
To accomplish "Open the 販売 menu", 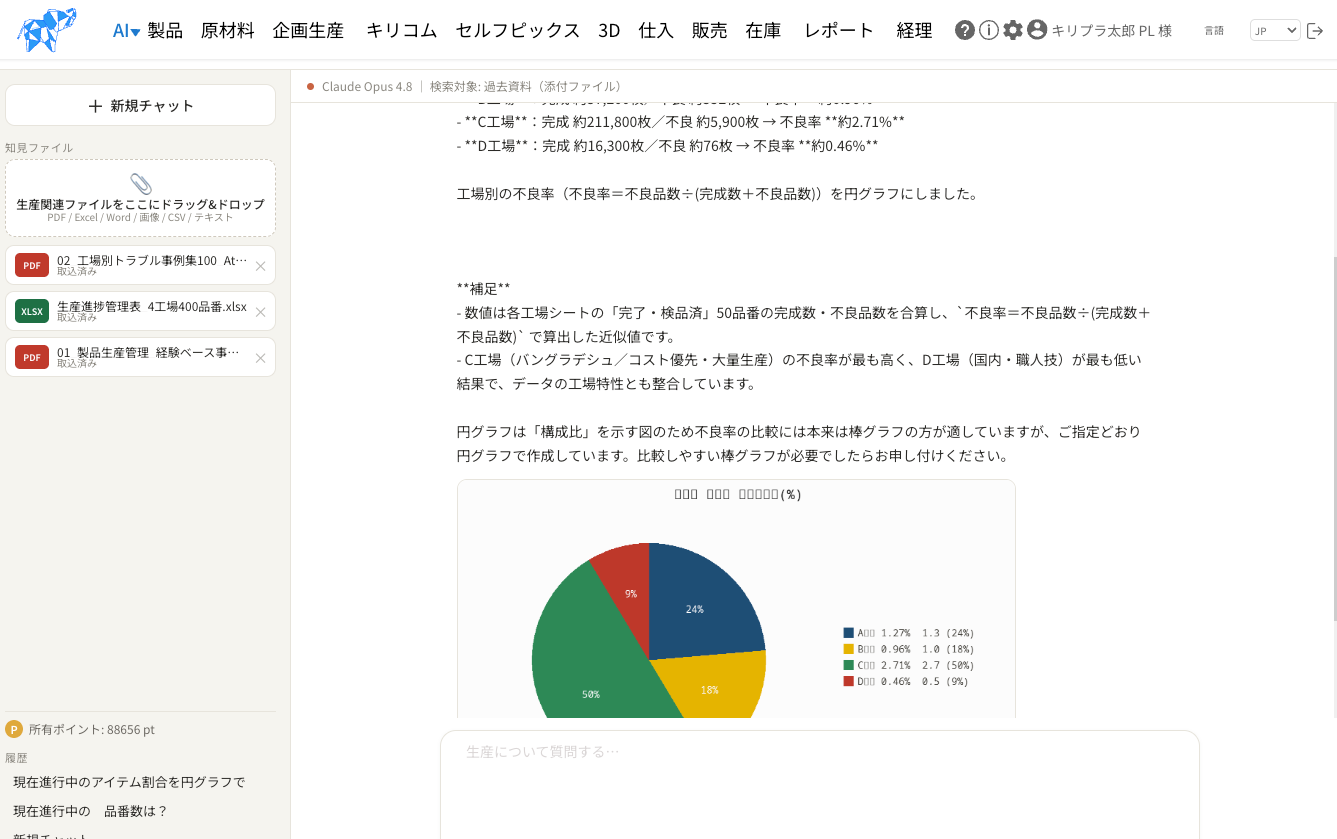I will (x=710, y=31).
